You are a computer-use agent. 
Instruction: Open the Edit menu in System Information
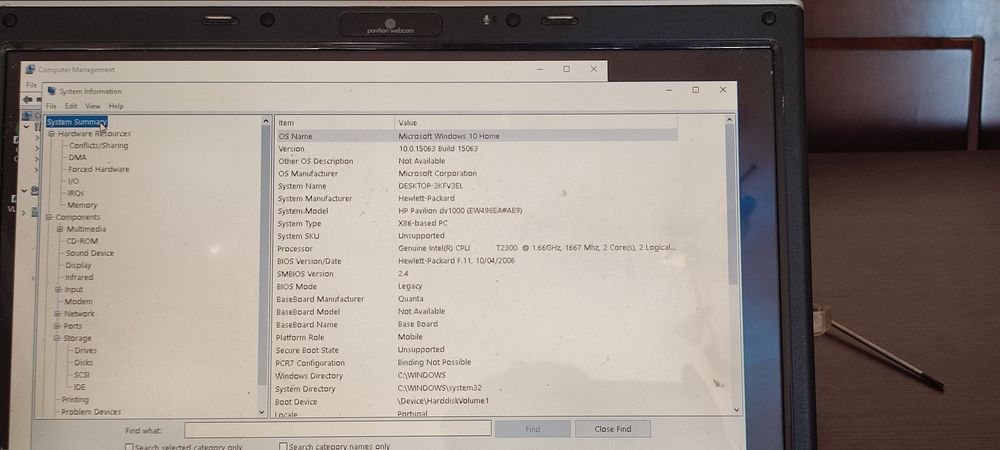(71, 106)
